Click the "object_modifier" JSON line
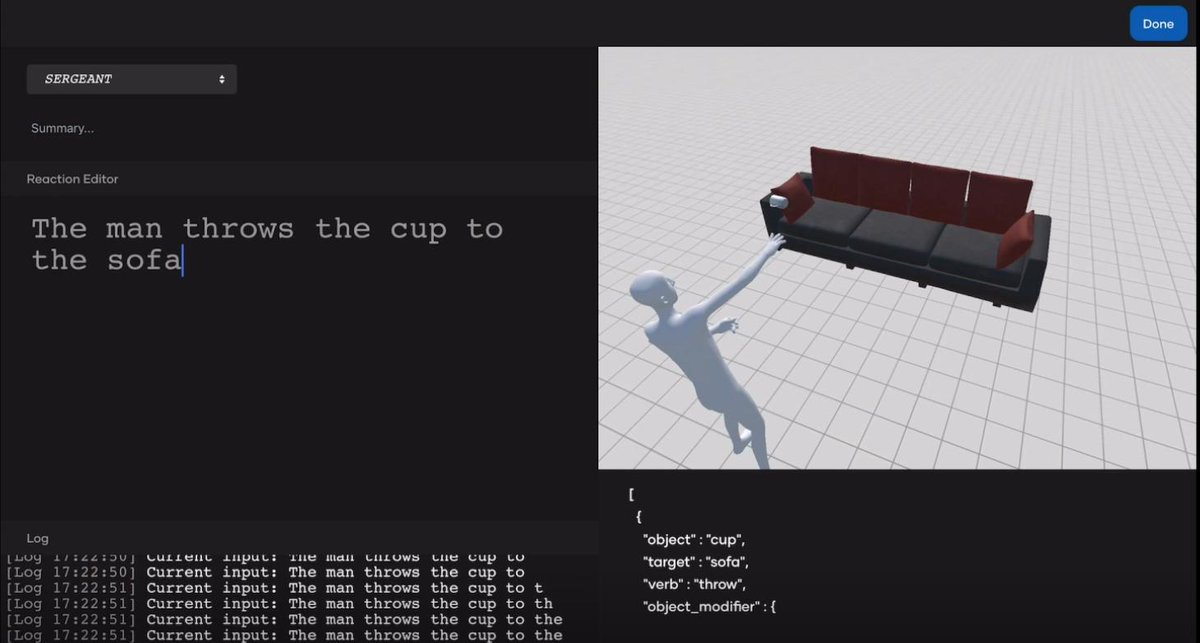This screenshot has height=643, width=1200. pos(709,606)
